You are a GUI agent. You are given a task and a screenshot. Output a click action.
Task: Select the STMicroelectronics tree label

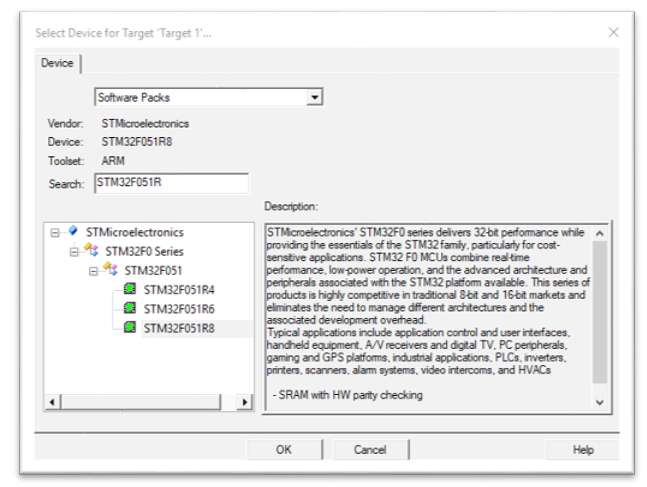135,232
